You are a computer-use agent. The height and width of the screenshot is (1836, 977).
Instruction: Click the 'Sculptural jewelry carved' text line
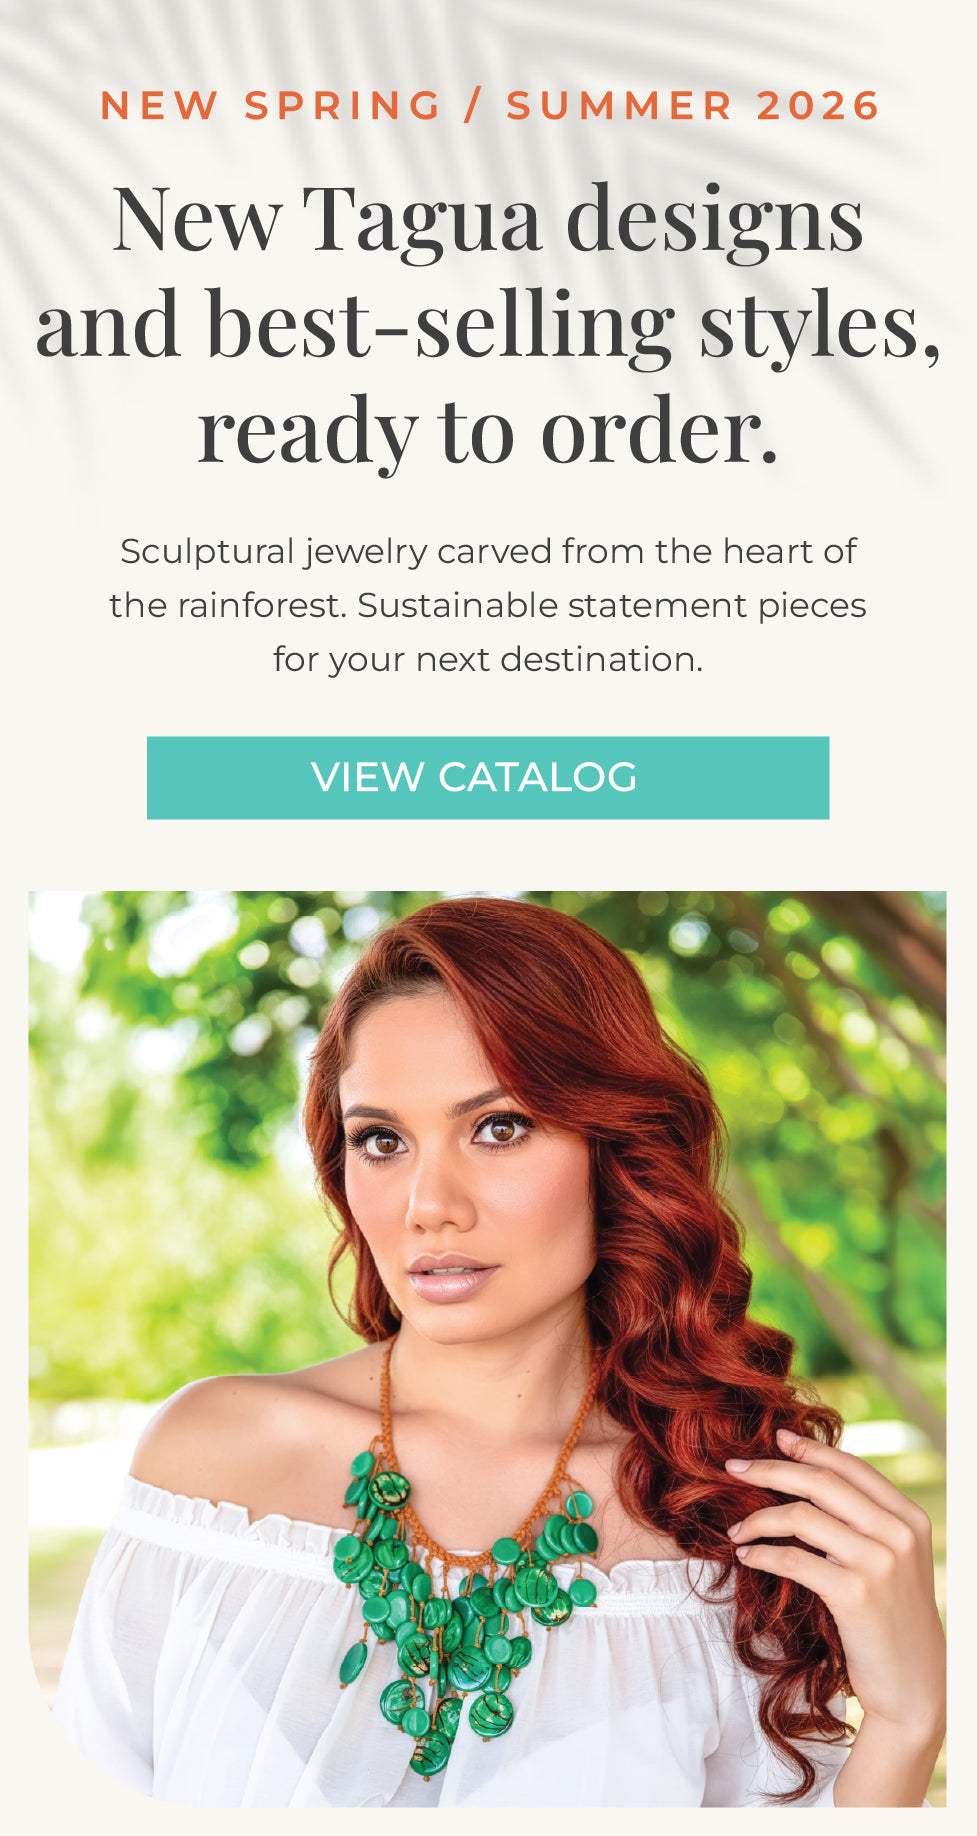coord(487,551)
